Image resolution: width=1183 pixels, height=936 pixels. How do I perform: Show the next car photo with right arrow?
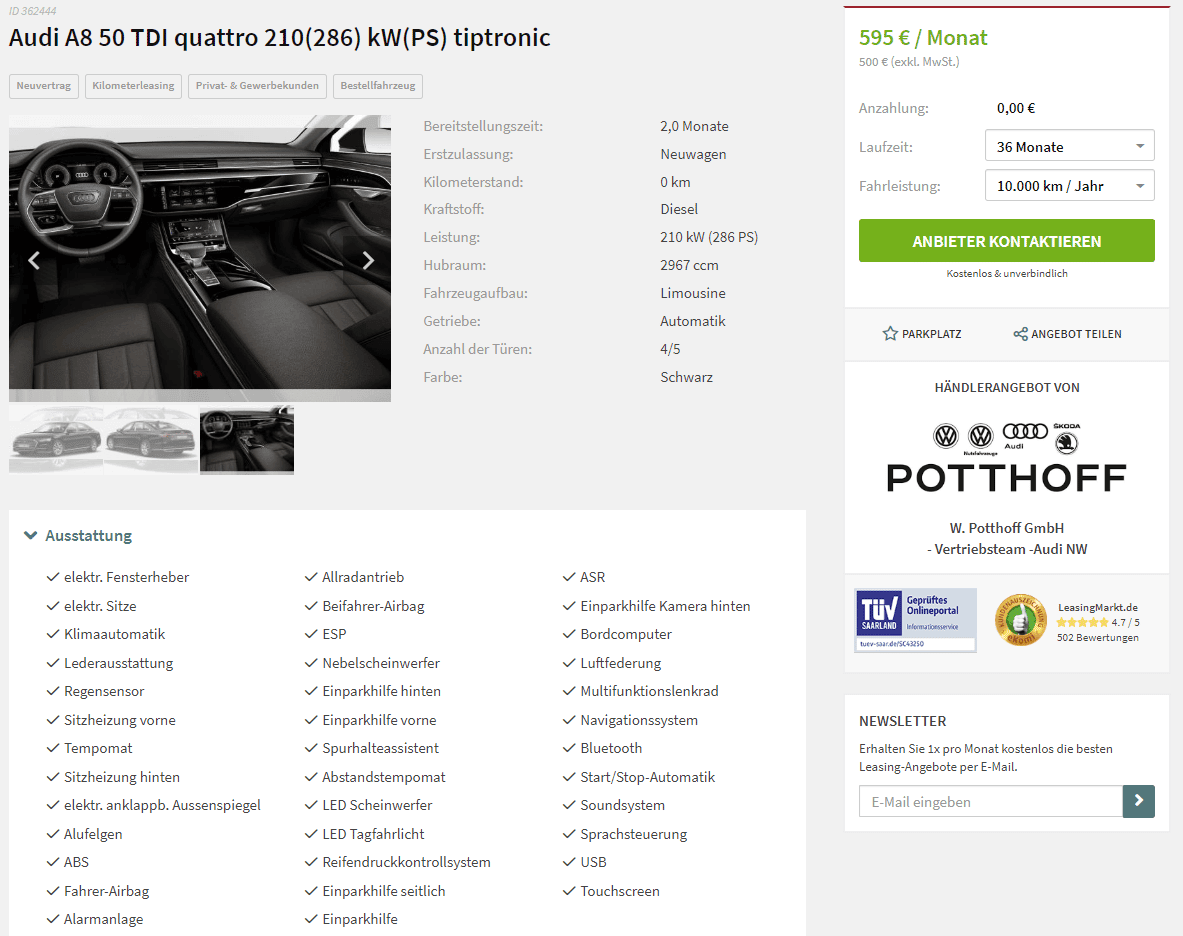[x=368, y=260]
